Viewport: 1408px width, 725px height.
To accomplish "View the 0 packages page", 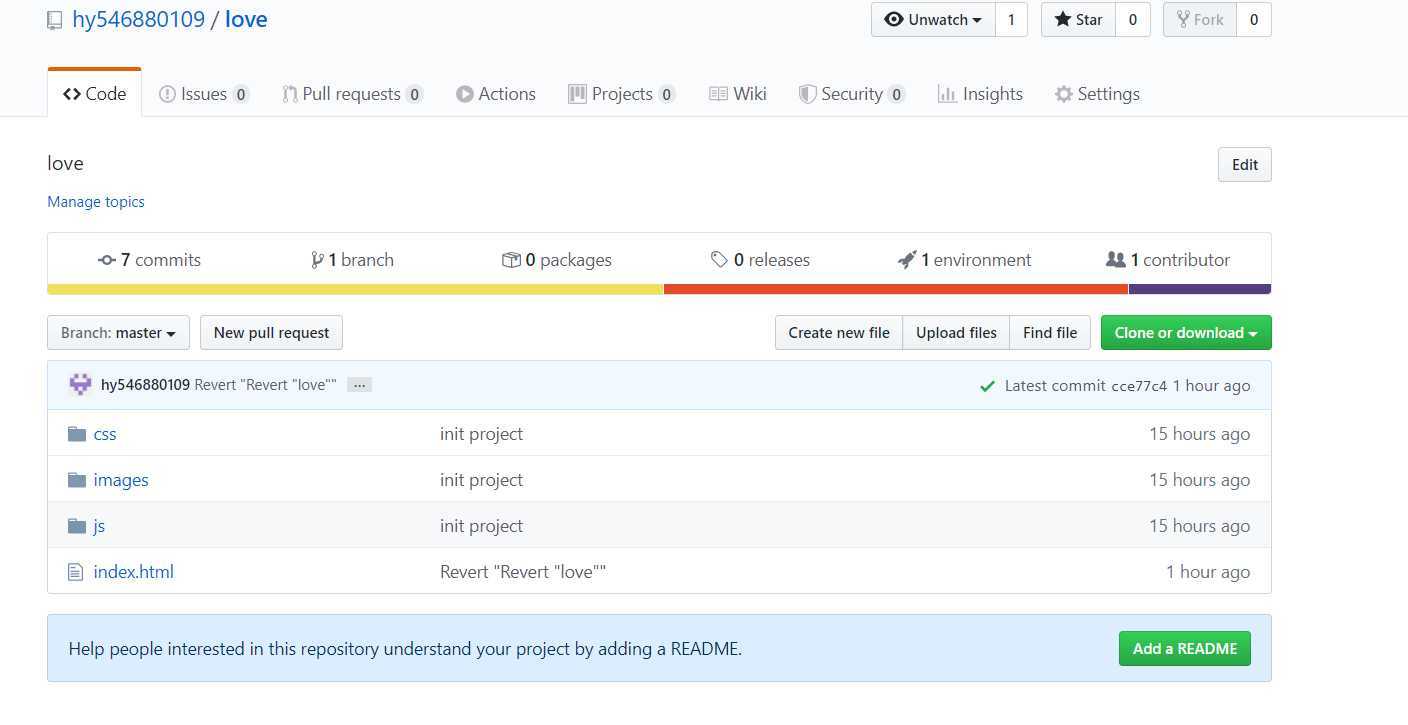I will tap(557, 260).
